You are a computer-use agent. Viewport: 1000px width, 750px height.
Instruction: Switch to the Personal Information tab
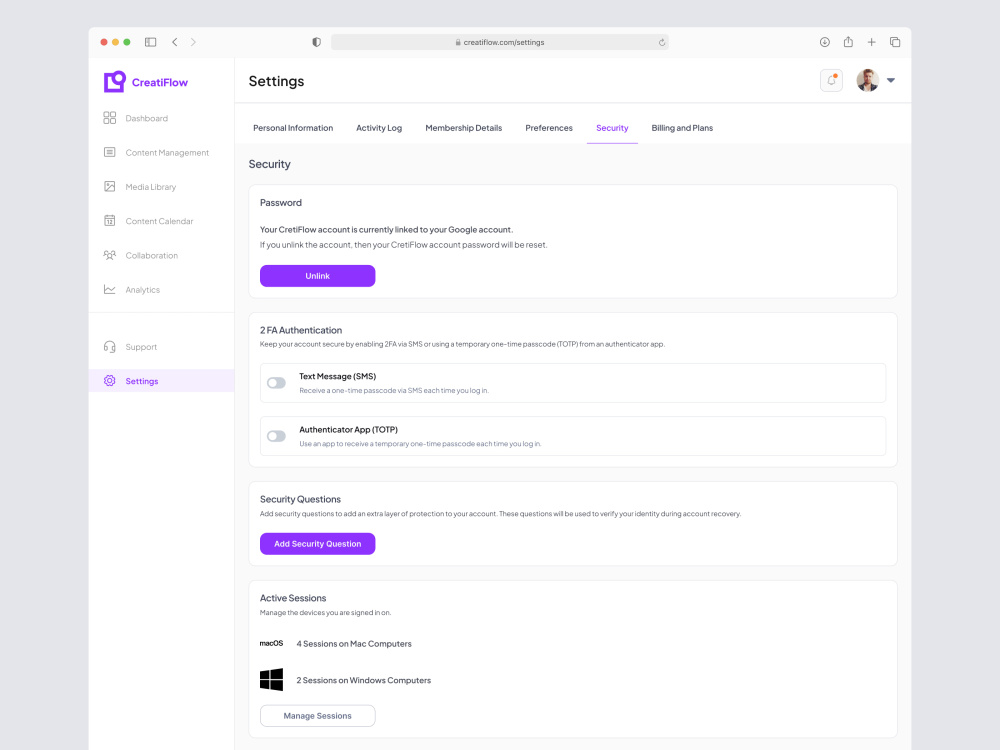293,128
